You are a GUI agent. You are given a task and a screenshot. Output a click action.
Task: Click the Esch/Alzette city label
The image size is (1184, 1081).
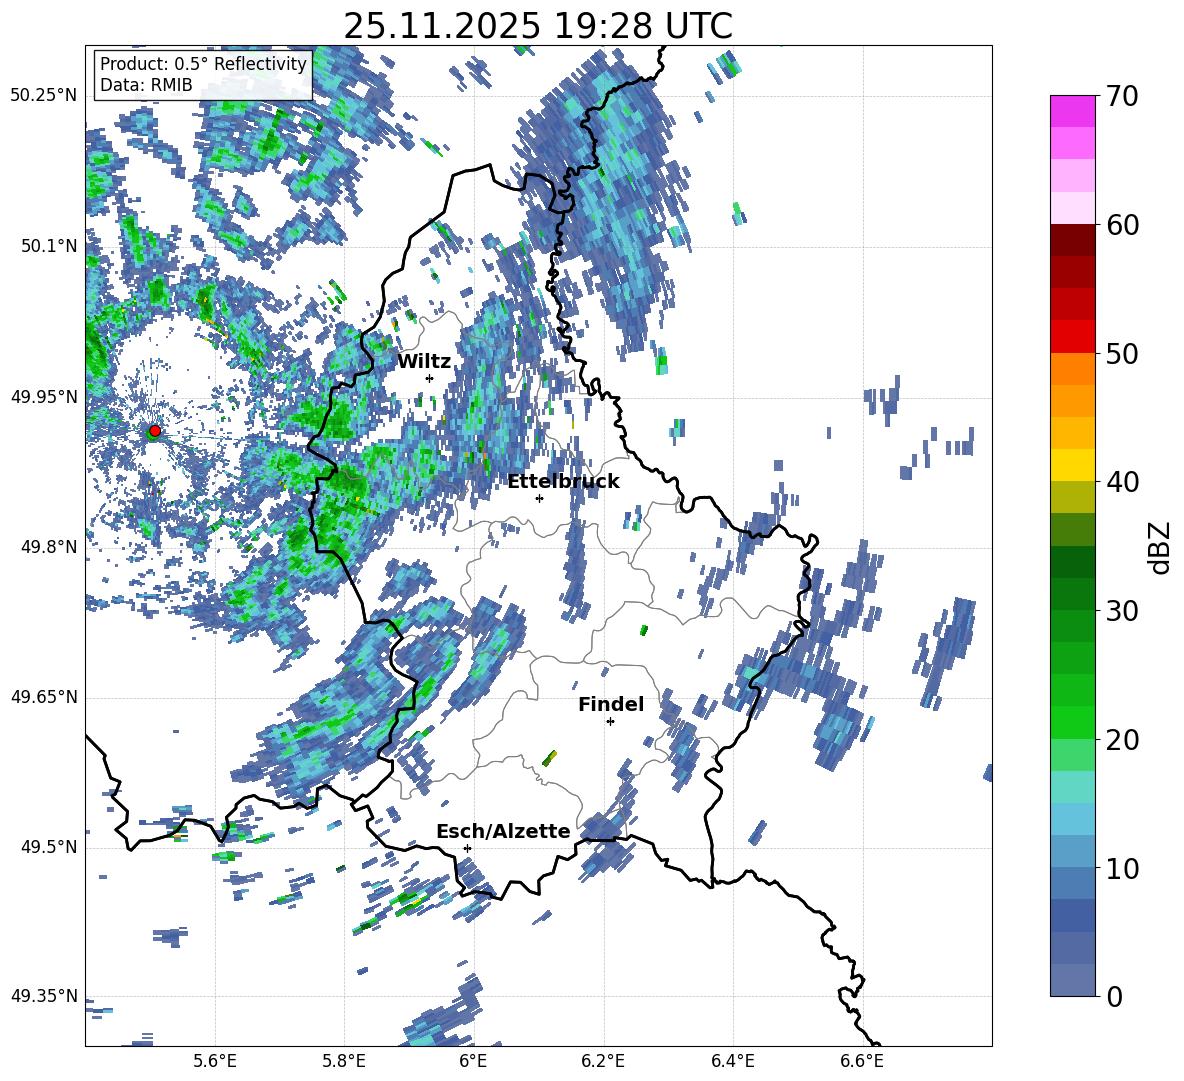click(x=503, y=831)
